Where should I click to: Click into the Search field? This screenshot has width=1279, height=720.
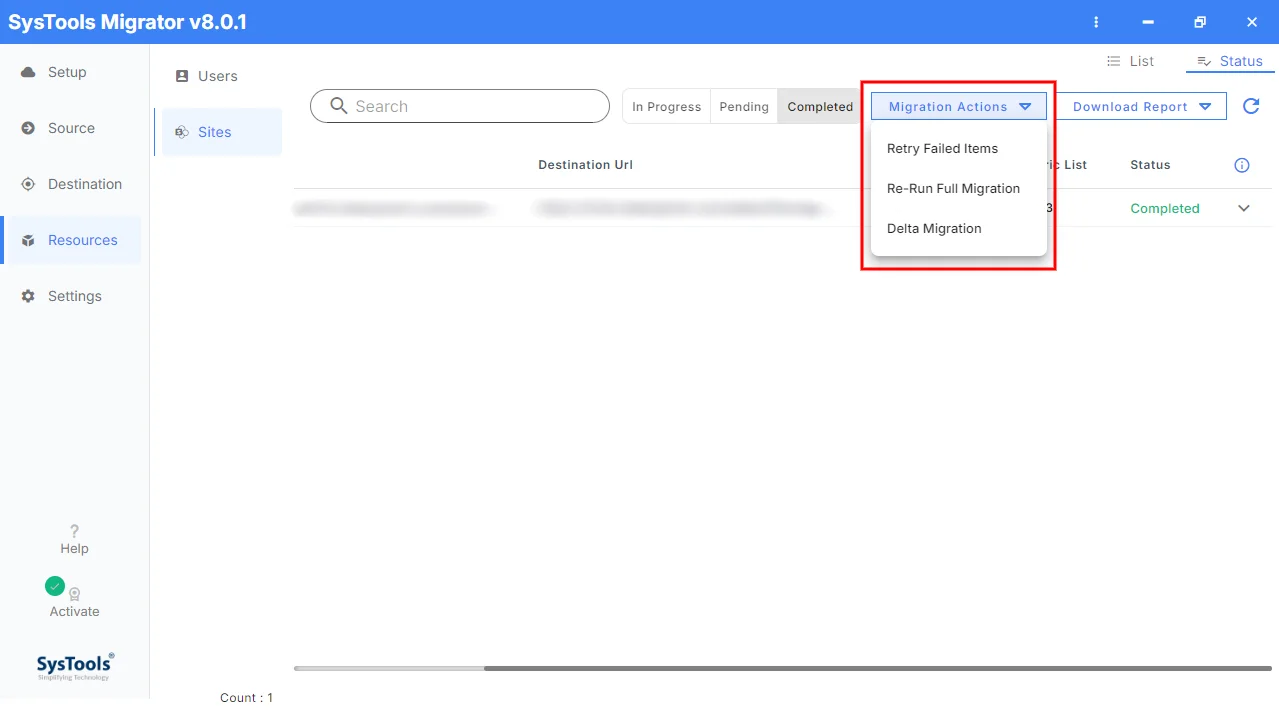click(460, 106)
